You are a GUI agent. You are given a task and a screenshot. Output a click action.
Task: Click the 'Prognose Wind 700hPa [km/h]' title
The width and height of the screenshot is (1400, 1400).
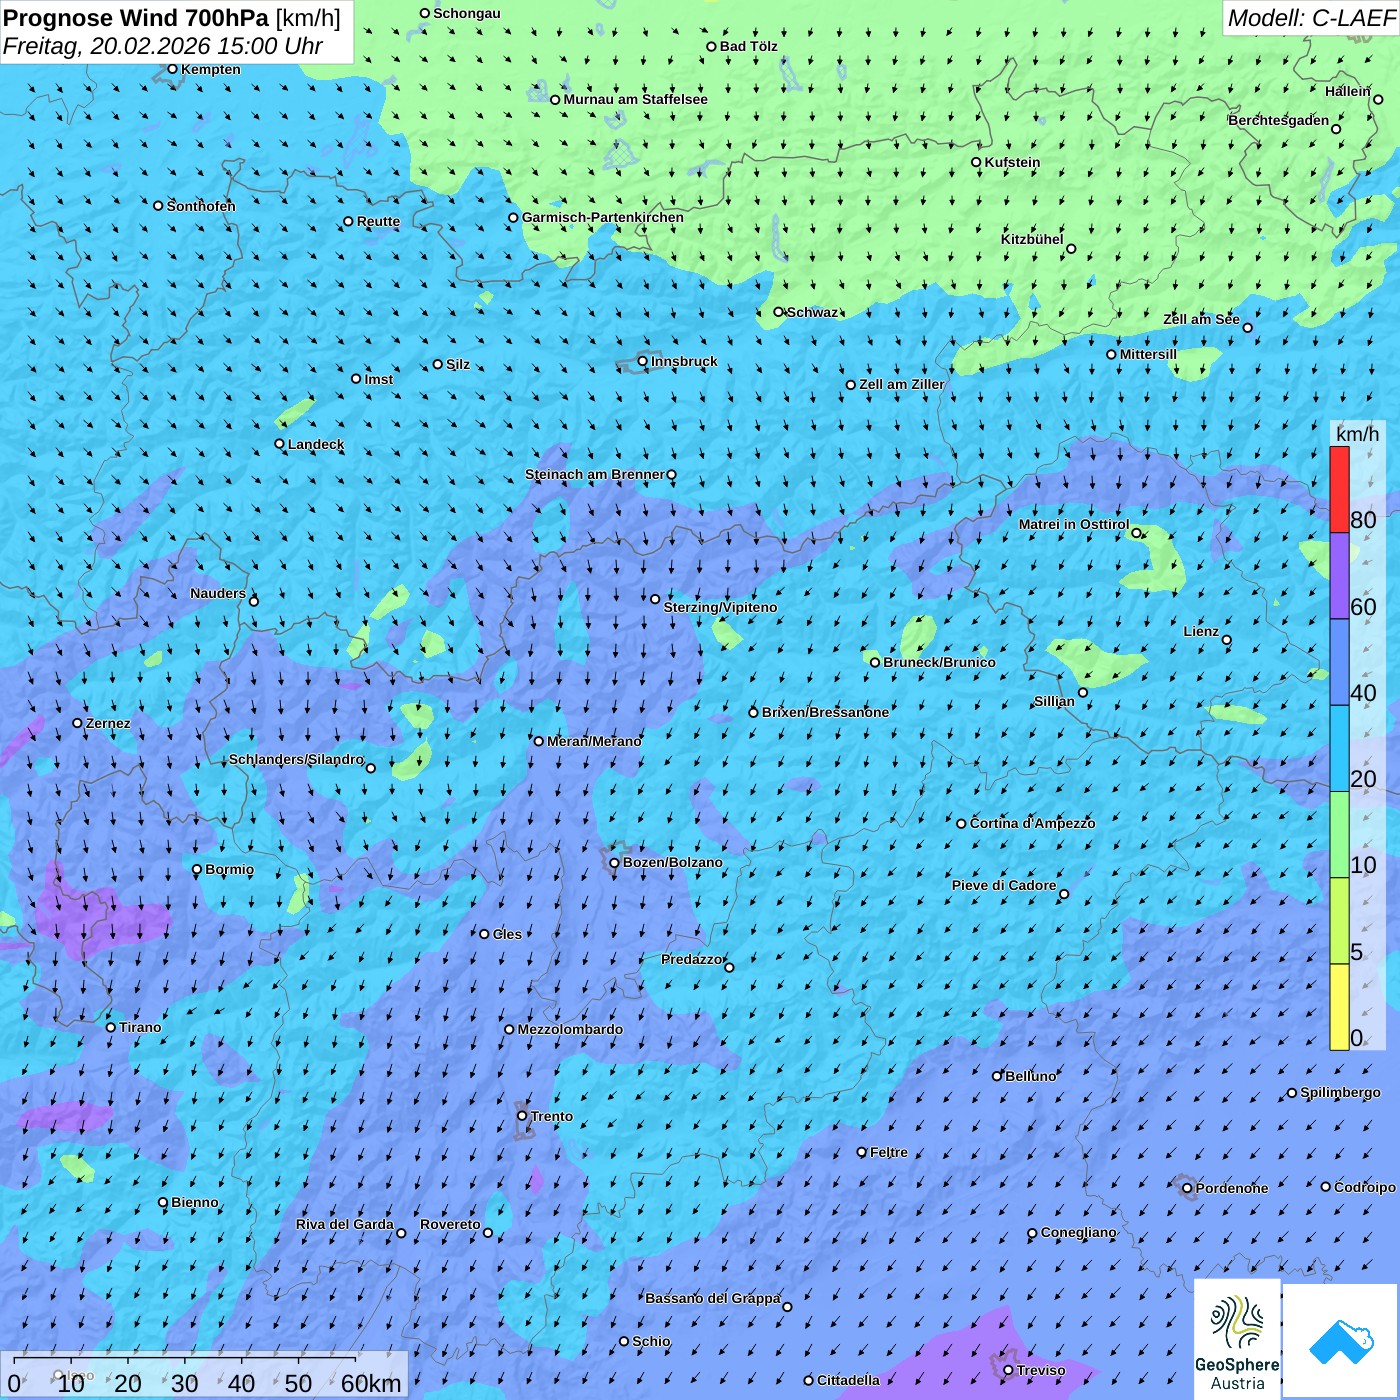(x=172, y=18)
